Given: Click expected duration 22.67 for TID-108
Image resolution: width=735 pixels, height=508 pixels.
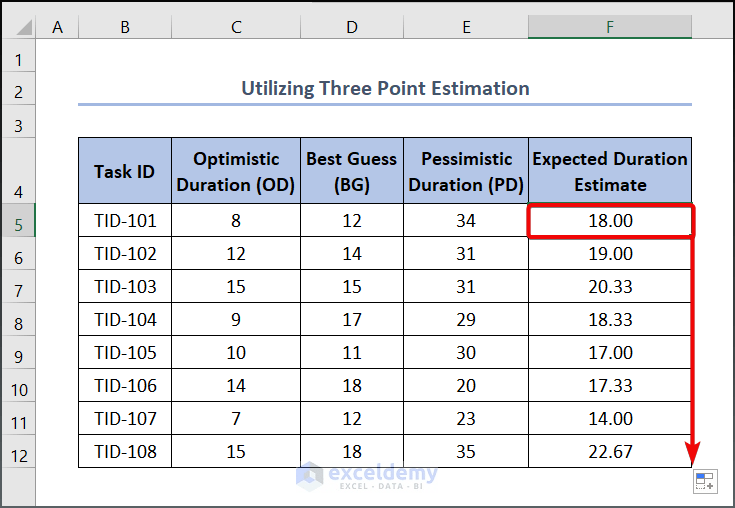Looking at the screenshot, I should tap(610, 451).
